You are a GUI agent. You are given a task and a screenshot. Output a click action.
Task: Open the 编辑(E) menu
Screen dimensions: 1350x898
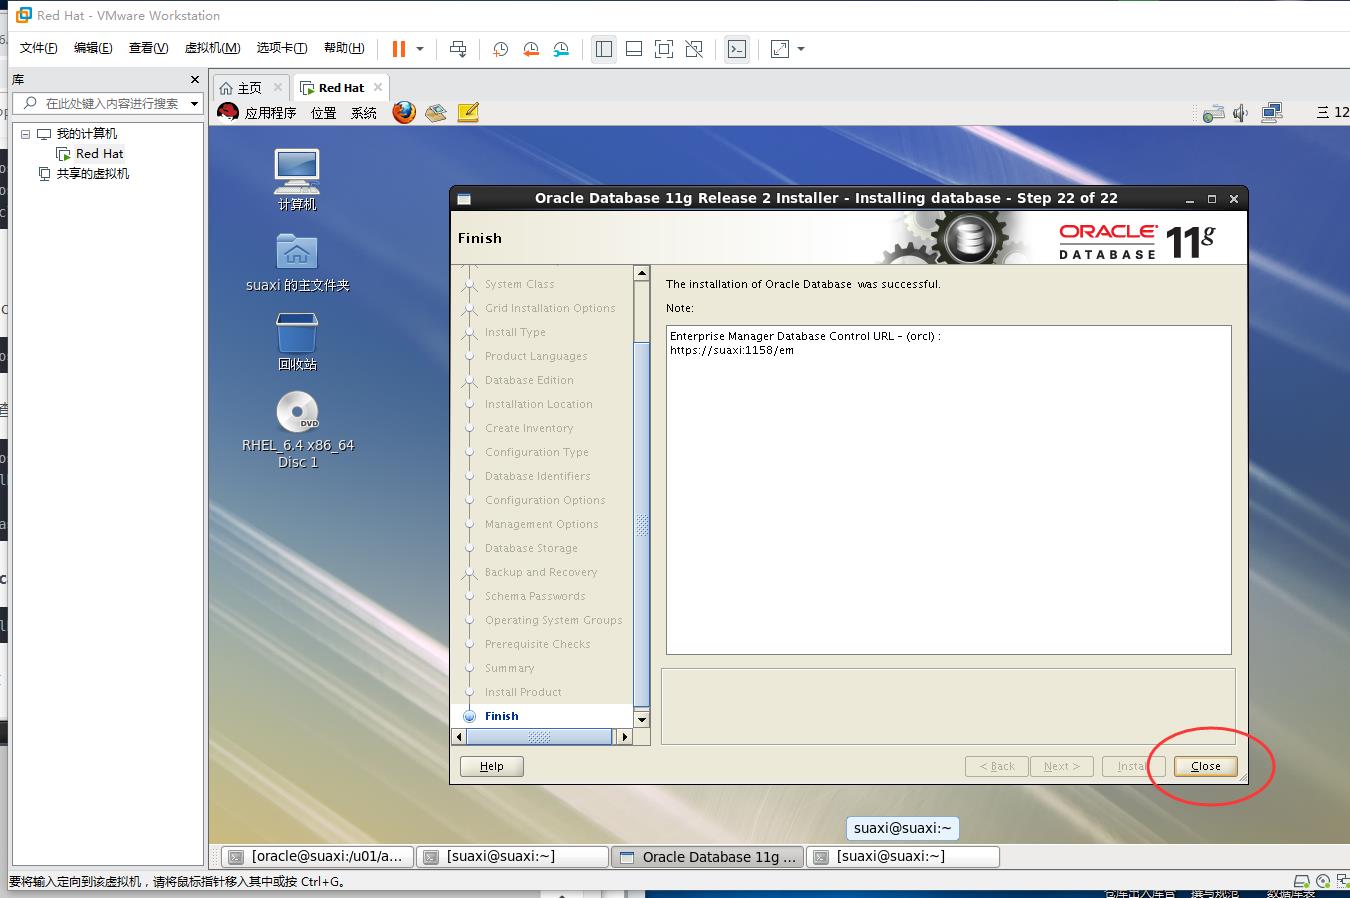[x=93, y=48]
